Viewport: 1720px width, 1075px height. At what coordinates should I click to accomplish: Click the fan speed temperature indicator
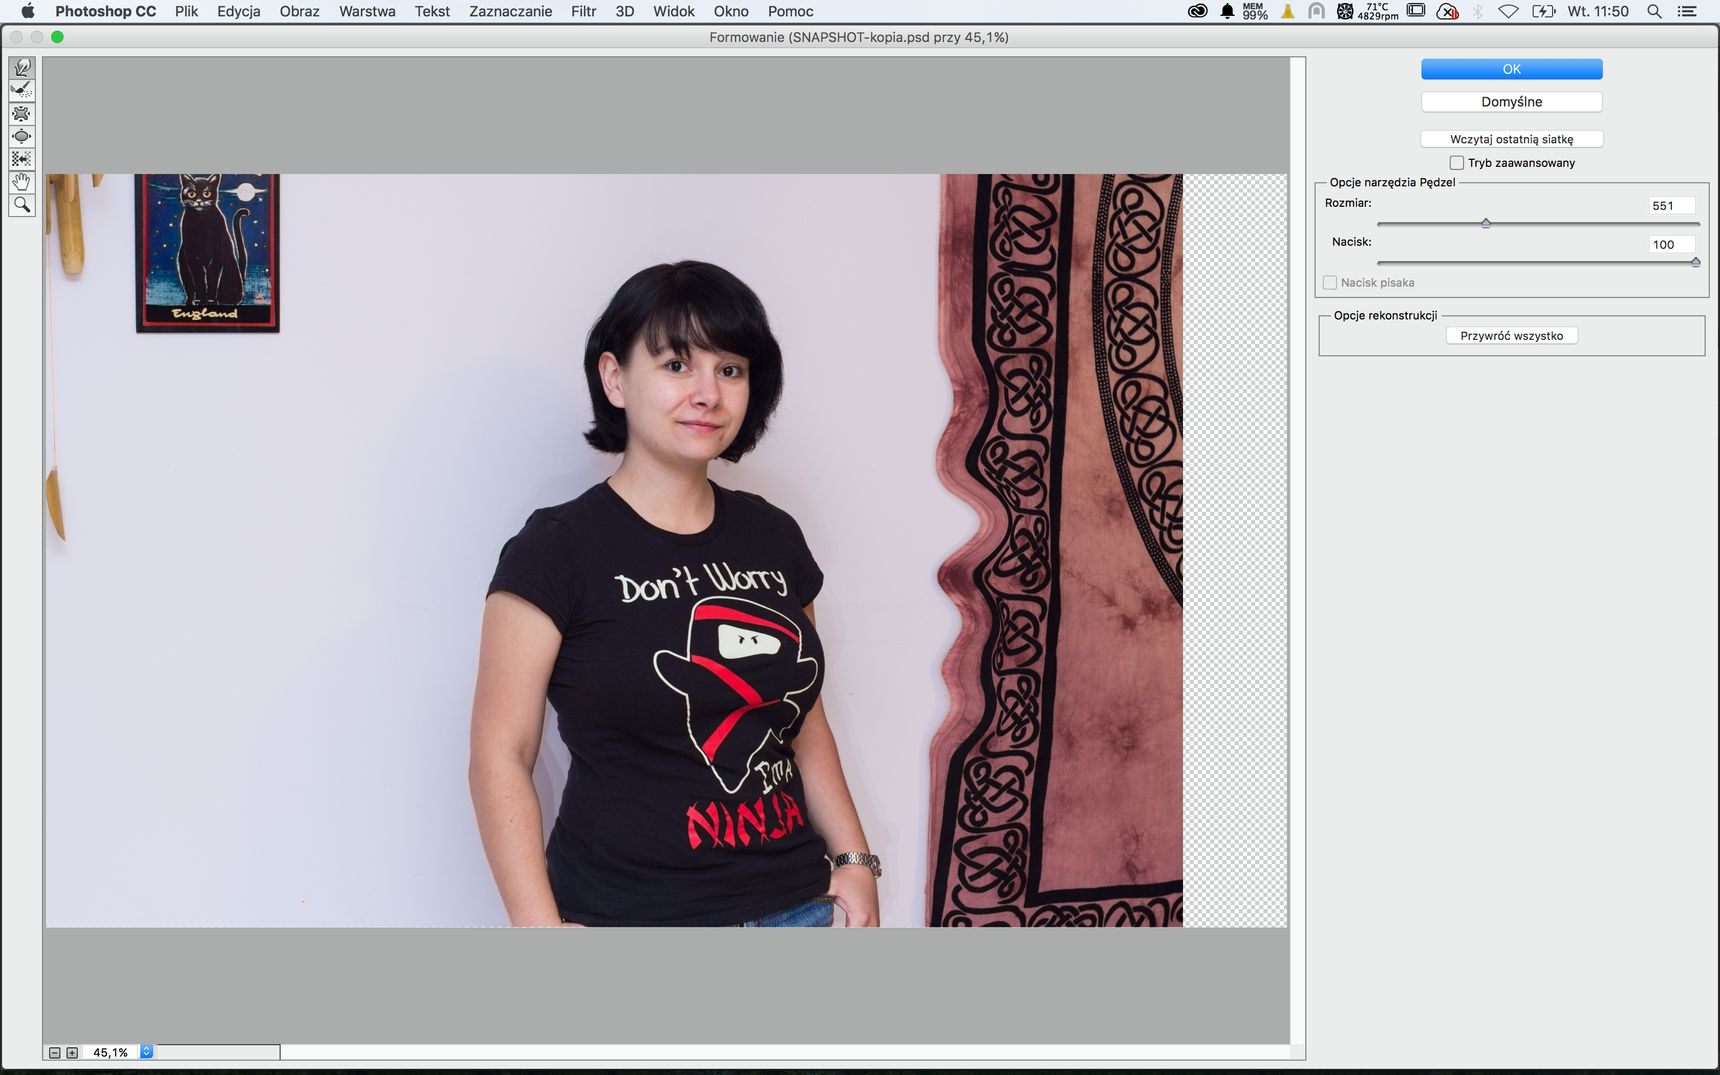click(1368, 11)
